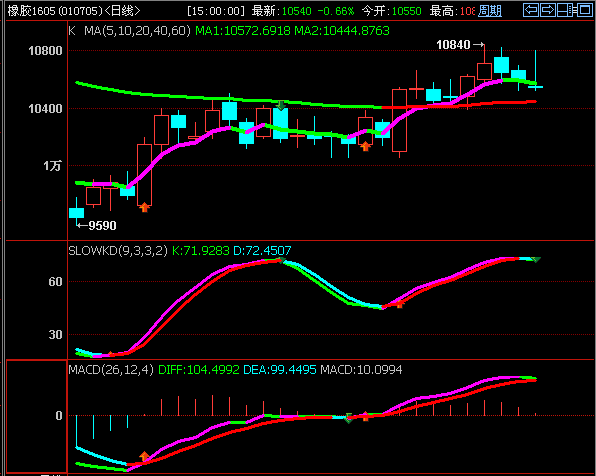Click the last cyan candlestick on the chart
Viewport: 596px width, 476px height.
coord(535,87)
